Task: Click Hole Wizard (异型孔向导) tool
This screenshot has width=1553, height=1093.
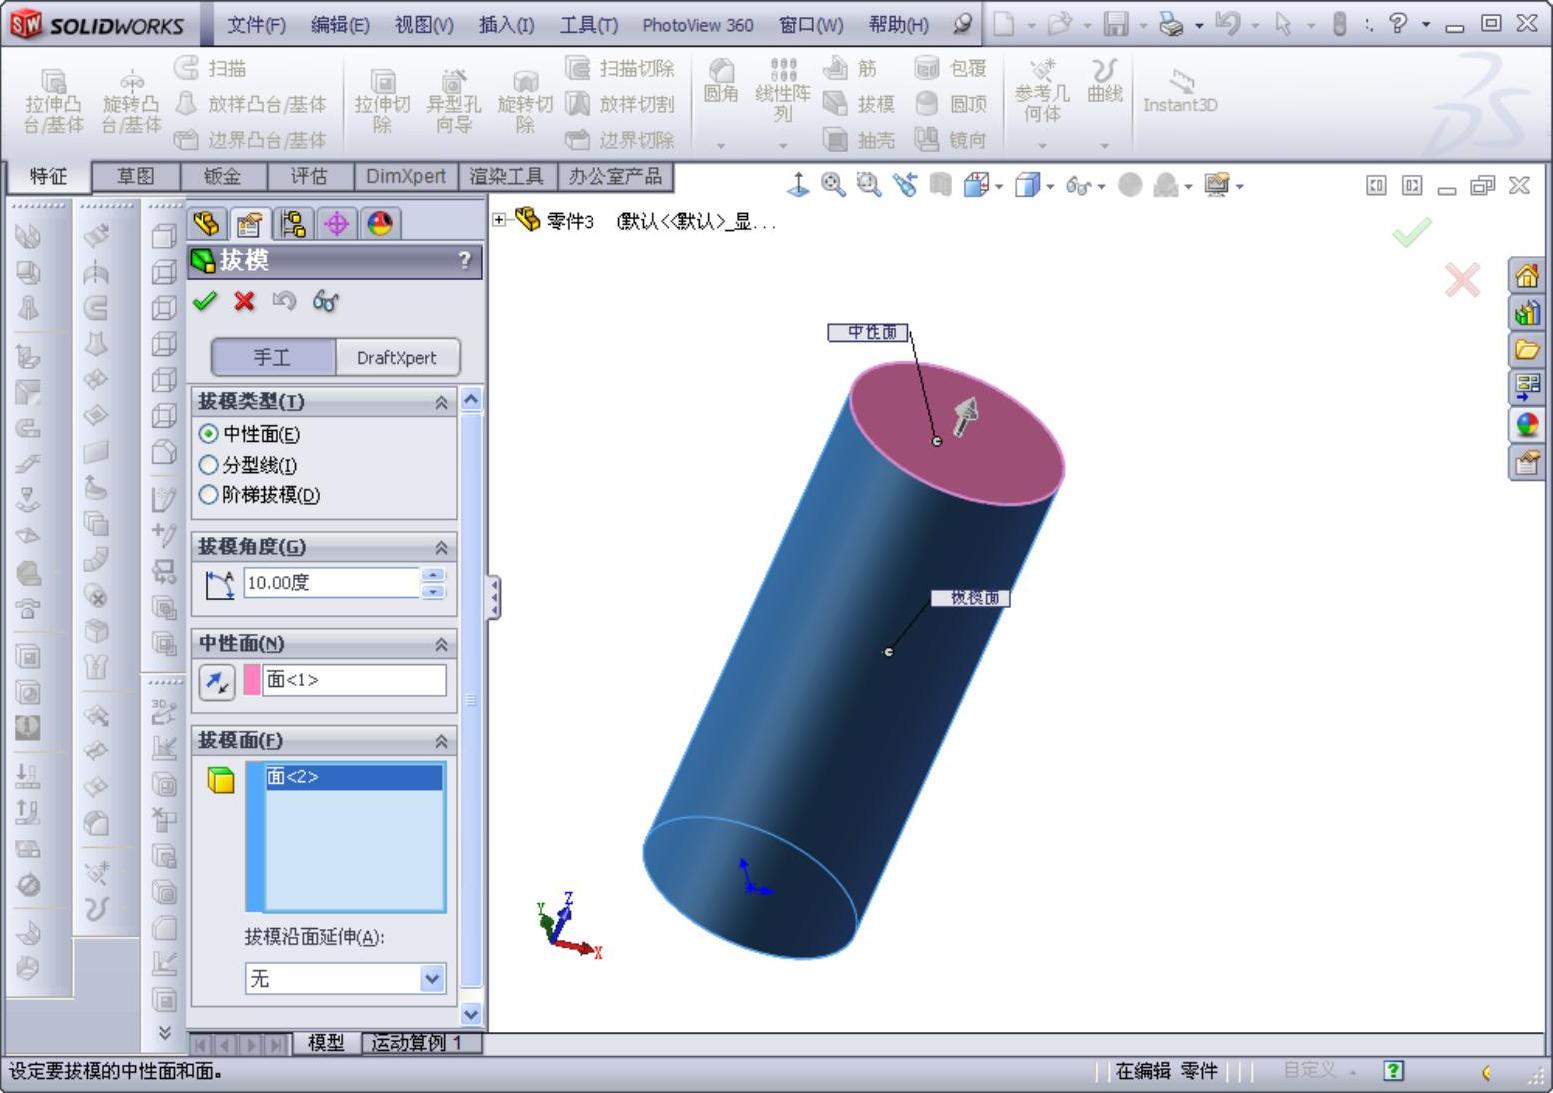Action: coord(453,100)
